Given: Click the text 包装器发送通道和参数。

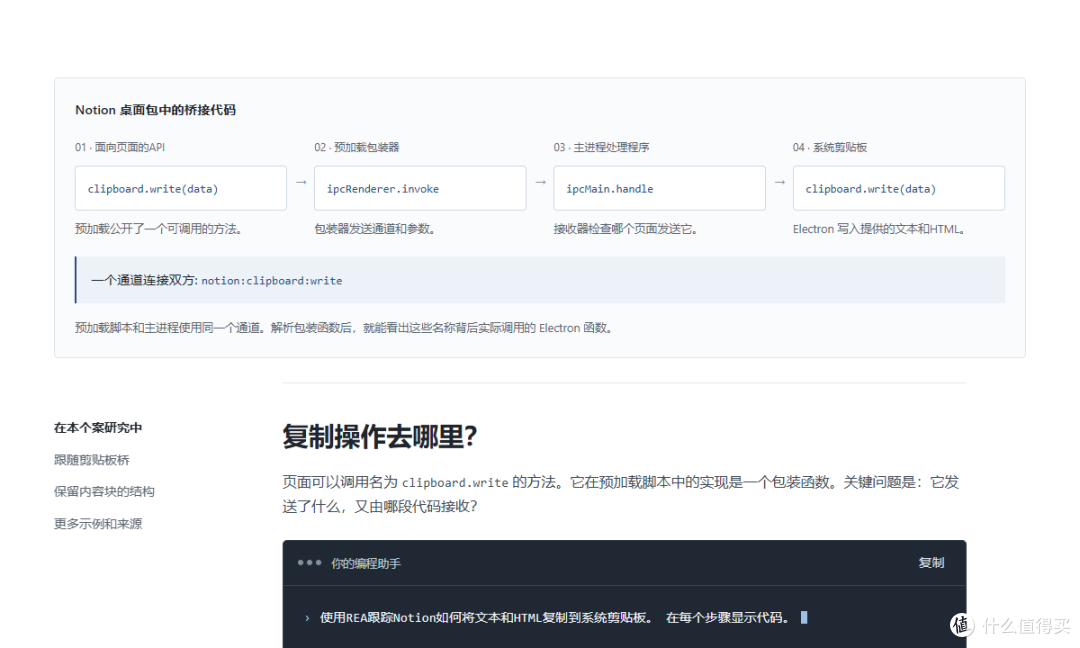Looking at the screenshot, I should tap(375, 229).
